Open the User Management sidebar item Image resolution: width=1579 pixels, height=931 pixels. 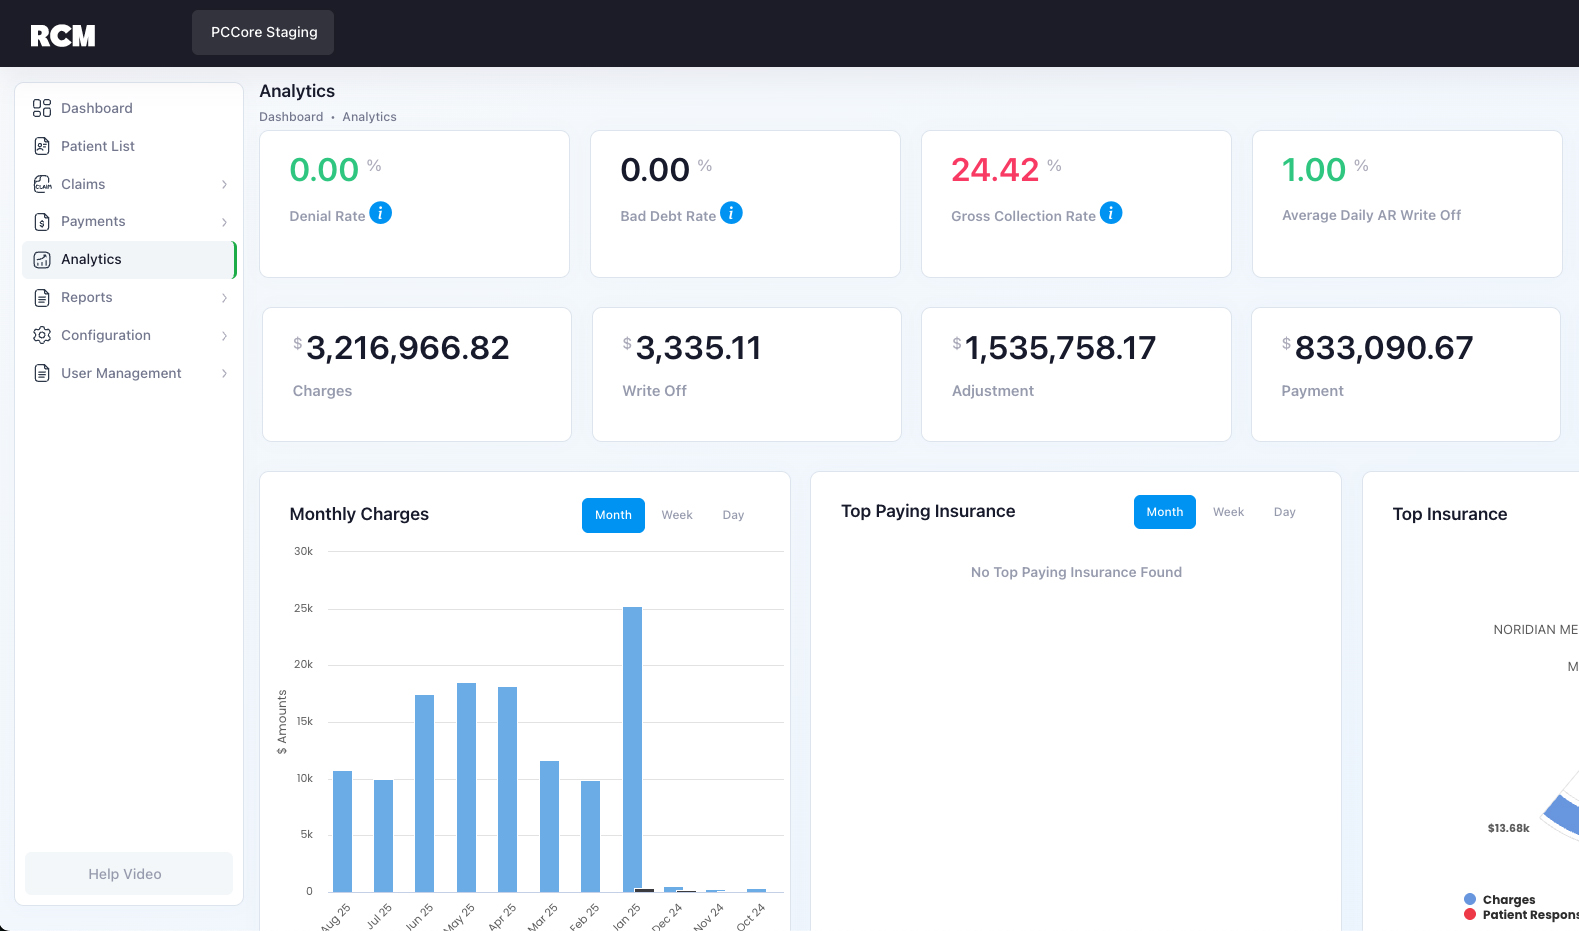pyautogui.click(x=129, y=373)
